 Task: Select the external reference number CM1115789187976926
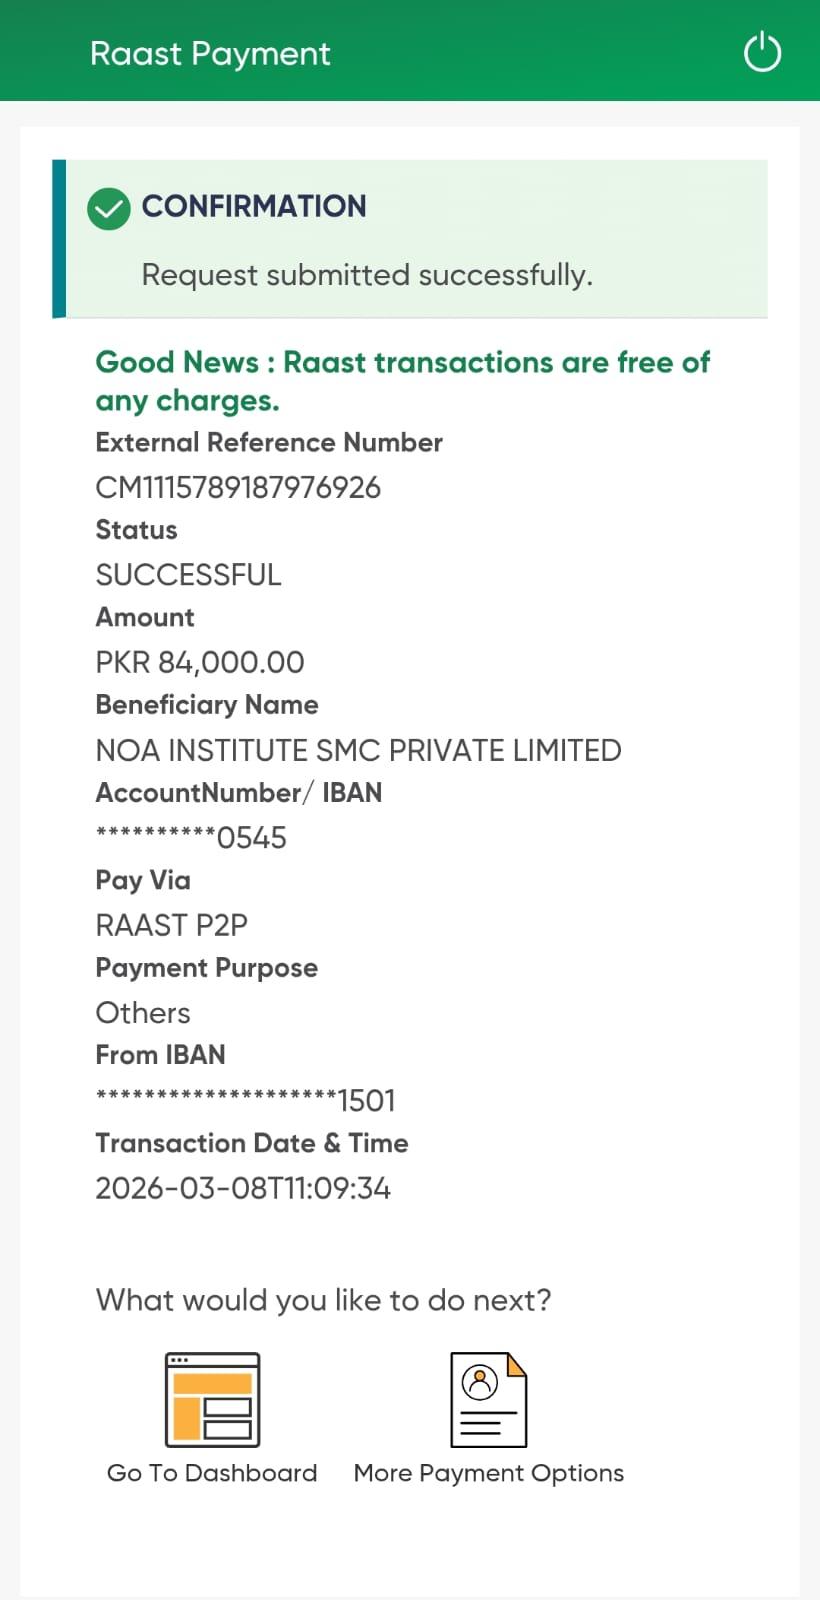(x=238, y=488)
